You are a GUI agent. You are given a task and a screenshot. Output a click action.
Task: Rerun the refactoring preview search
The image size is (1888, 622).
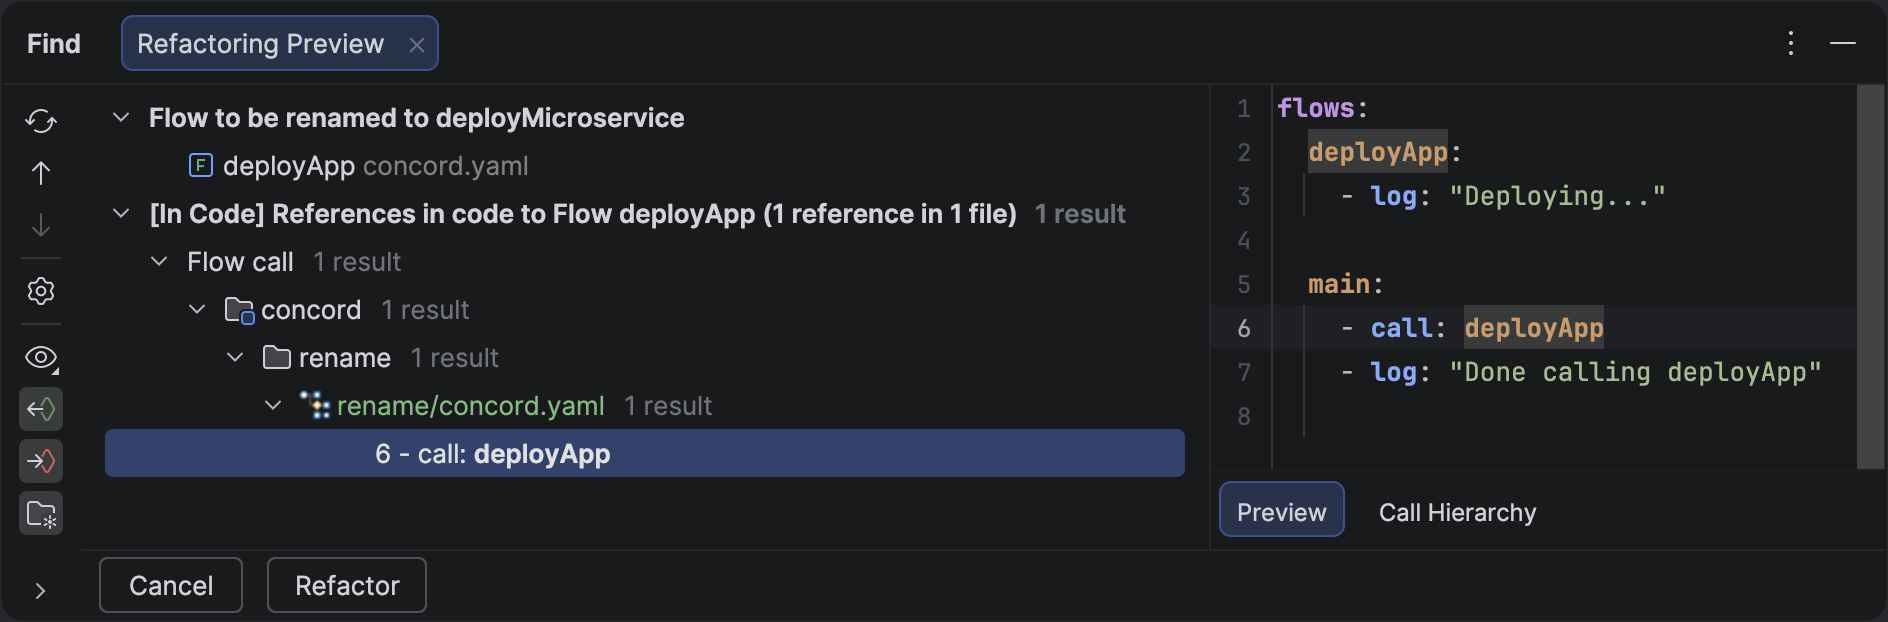[41, 120]
